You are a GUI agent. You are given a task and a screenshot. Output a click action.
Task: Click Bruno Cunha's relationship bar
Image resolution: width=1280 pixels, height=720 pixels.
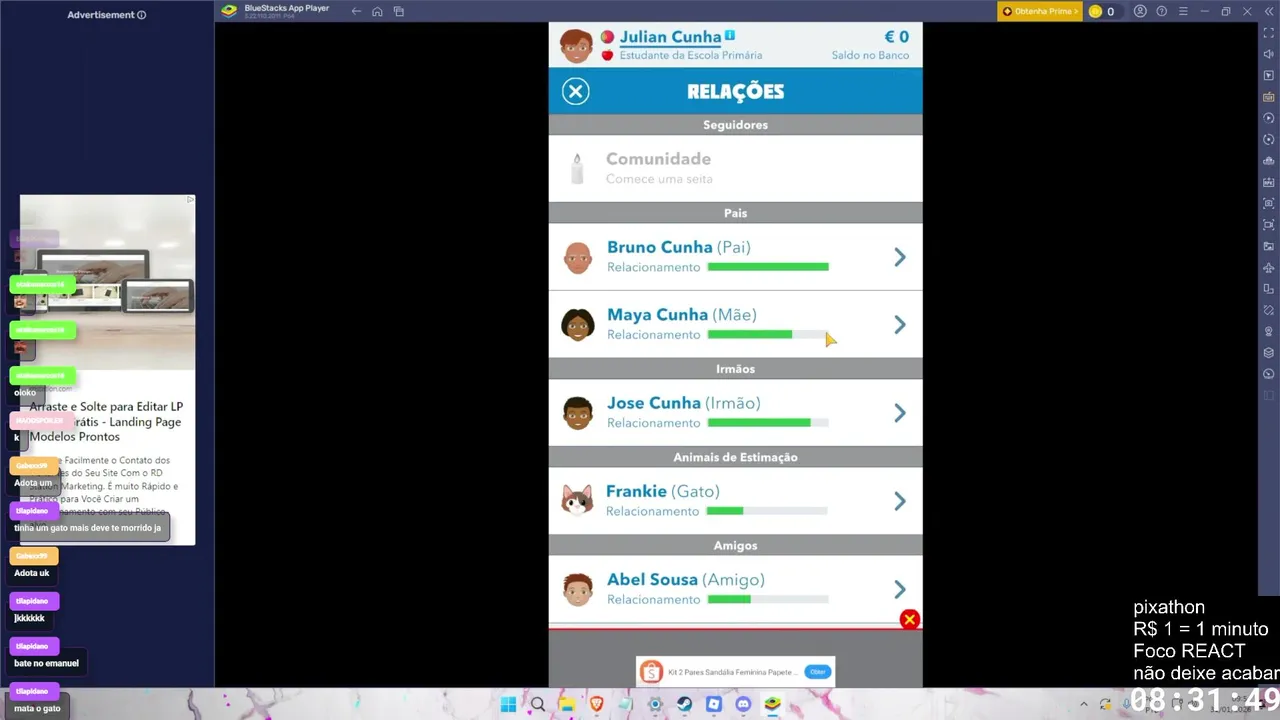tap(768, 267)
